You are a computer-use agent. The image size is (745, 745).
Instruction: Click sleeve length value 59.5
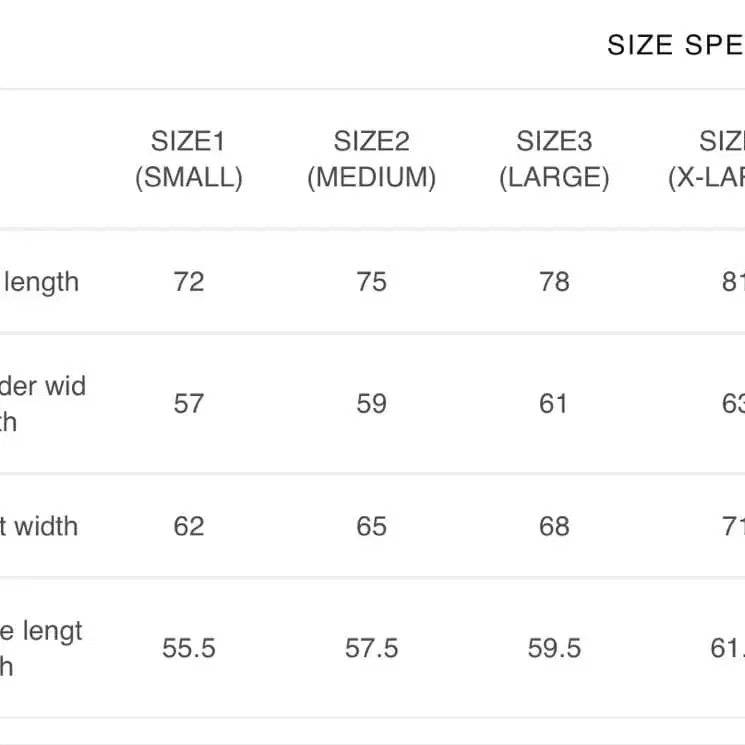point(554,649)
